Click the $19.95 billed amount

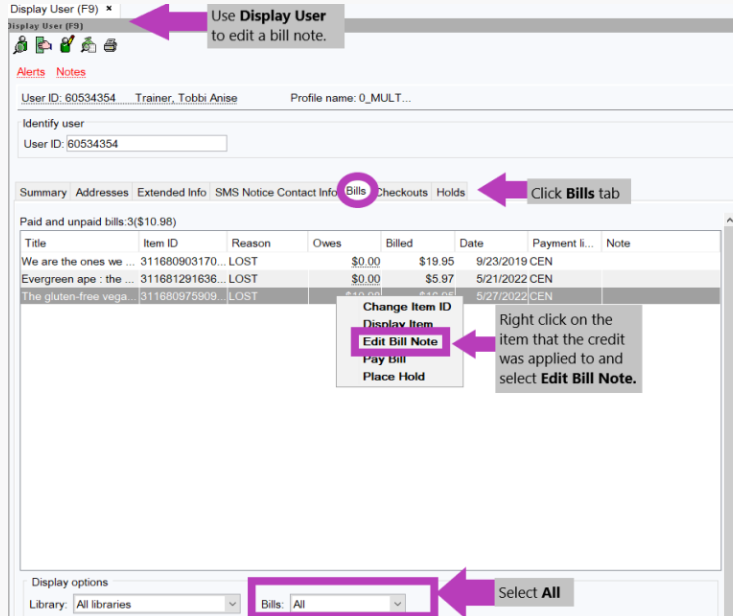click(x=436, y=261)
